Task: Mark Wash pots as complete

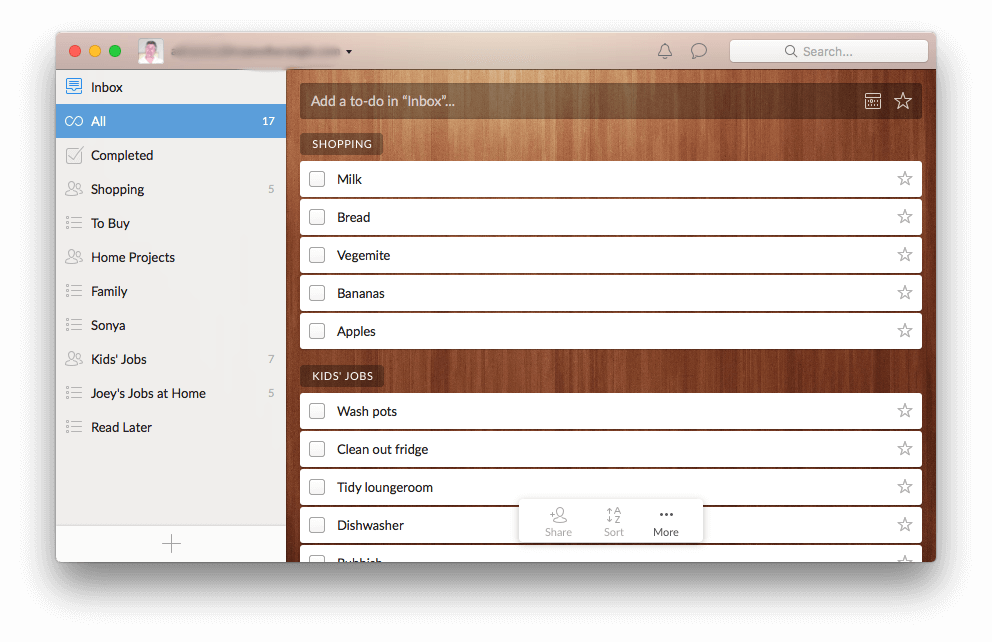Action: (x=317, y=410)
